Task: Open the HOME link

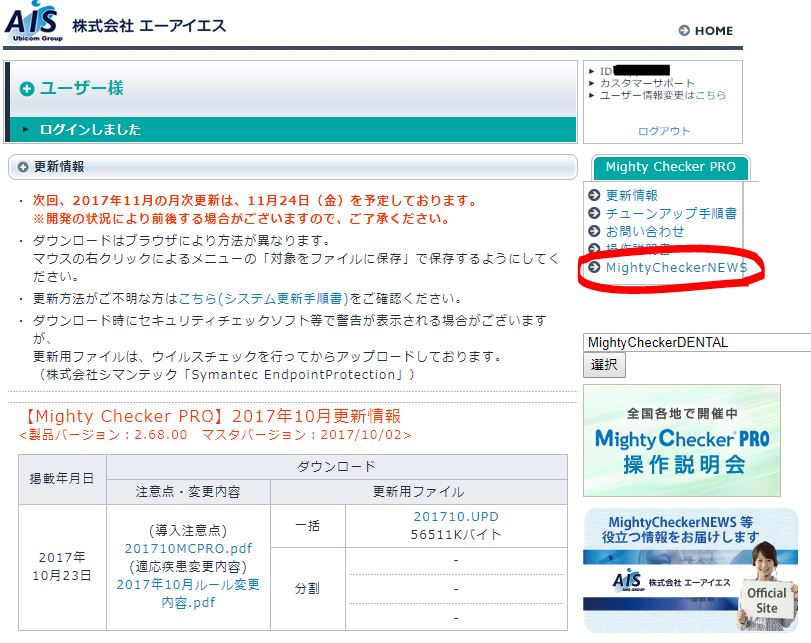Action: [x=713, y=31]
